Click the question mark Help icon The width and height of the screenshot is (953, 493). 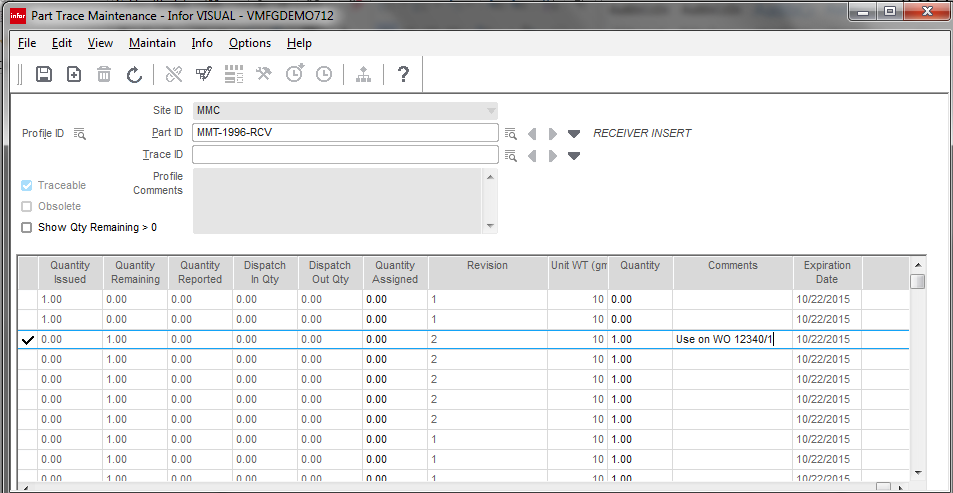[x=403, y=75]
